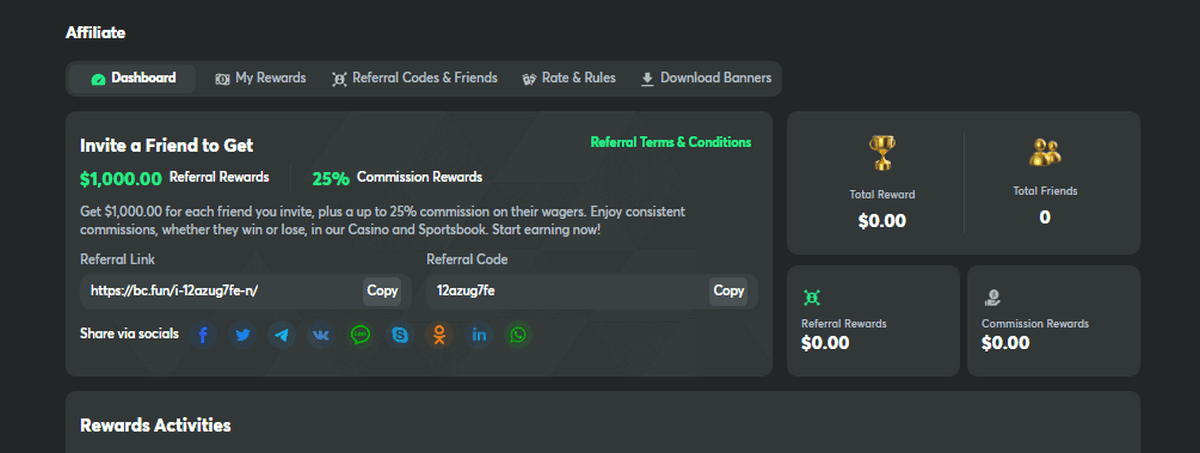
Task: Share via the WhatsApp icon
Action: 518,335
